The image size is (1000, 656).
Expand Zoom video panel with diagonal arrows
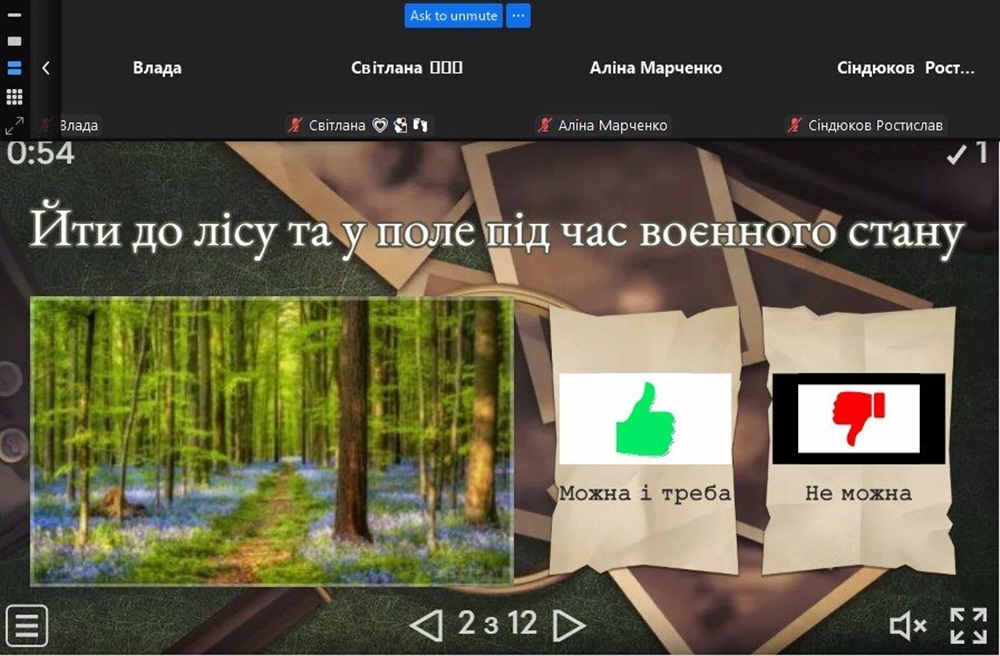14,126
